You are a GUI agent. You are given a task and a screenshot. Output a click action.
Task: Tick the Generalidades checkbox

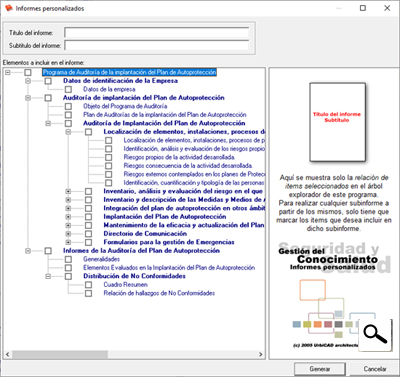68,259
